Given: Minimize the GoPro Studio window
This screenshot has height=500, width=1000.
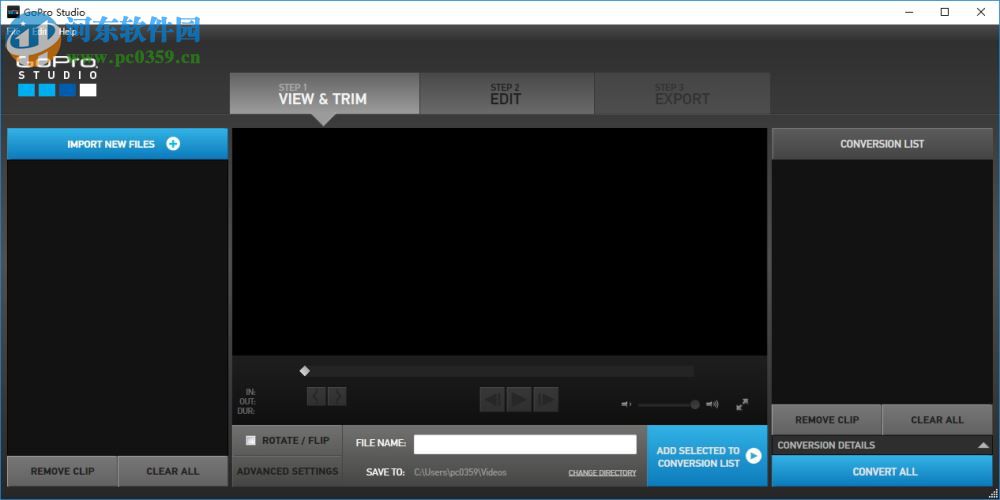Looking at the screenshot, I should point(908,12).
